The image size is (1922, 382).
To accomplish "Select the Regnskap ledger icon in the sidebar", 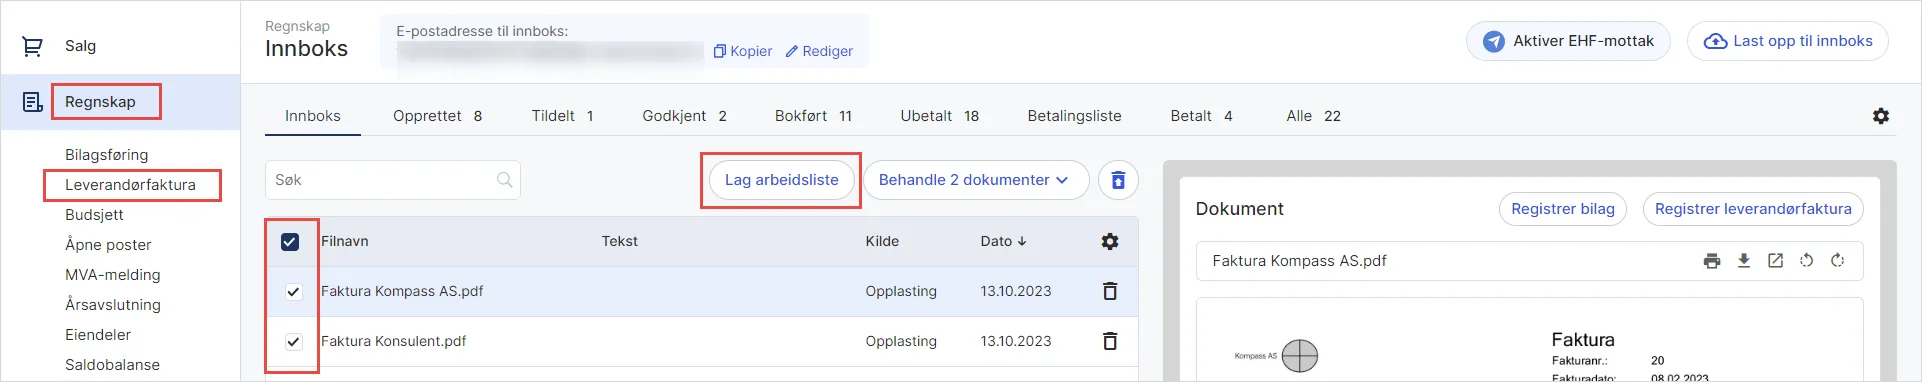I will click(x=32, y=102).
